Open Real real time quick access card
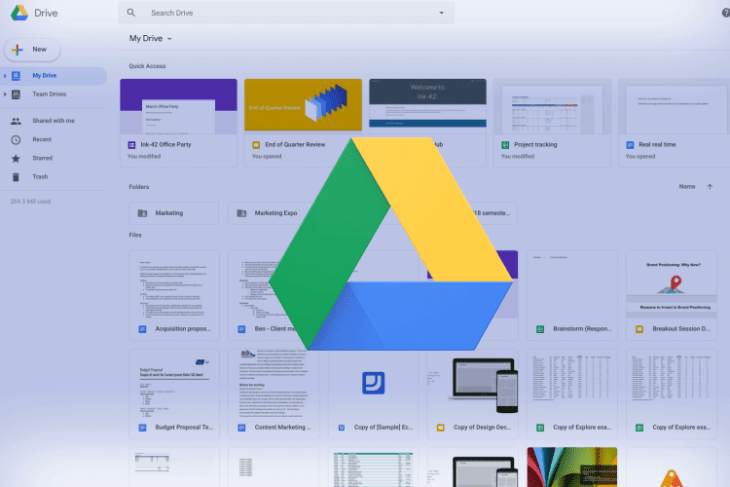Image resolution: width=730 pixels, height=487 pixels. (674, 123)
